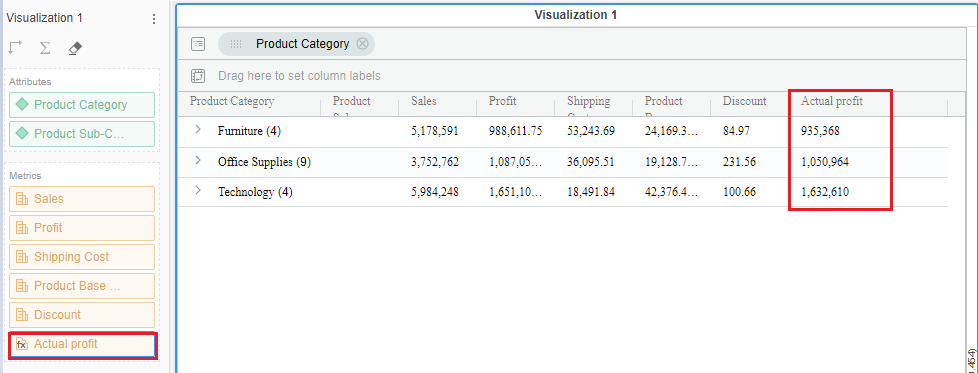Image resolution: width=978 pixels, height=373 pixels.
Task: Click the eraser clear icon
Action: (x=75, y=48)
